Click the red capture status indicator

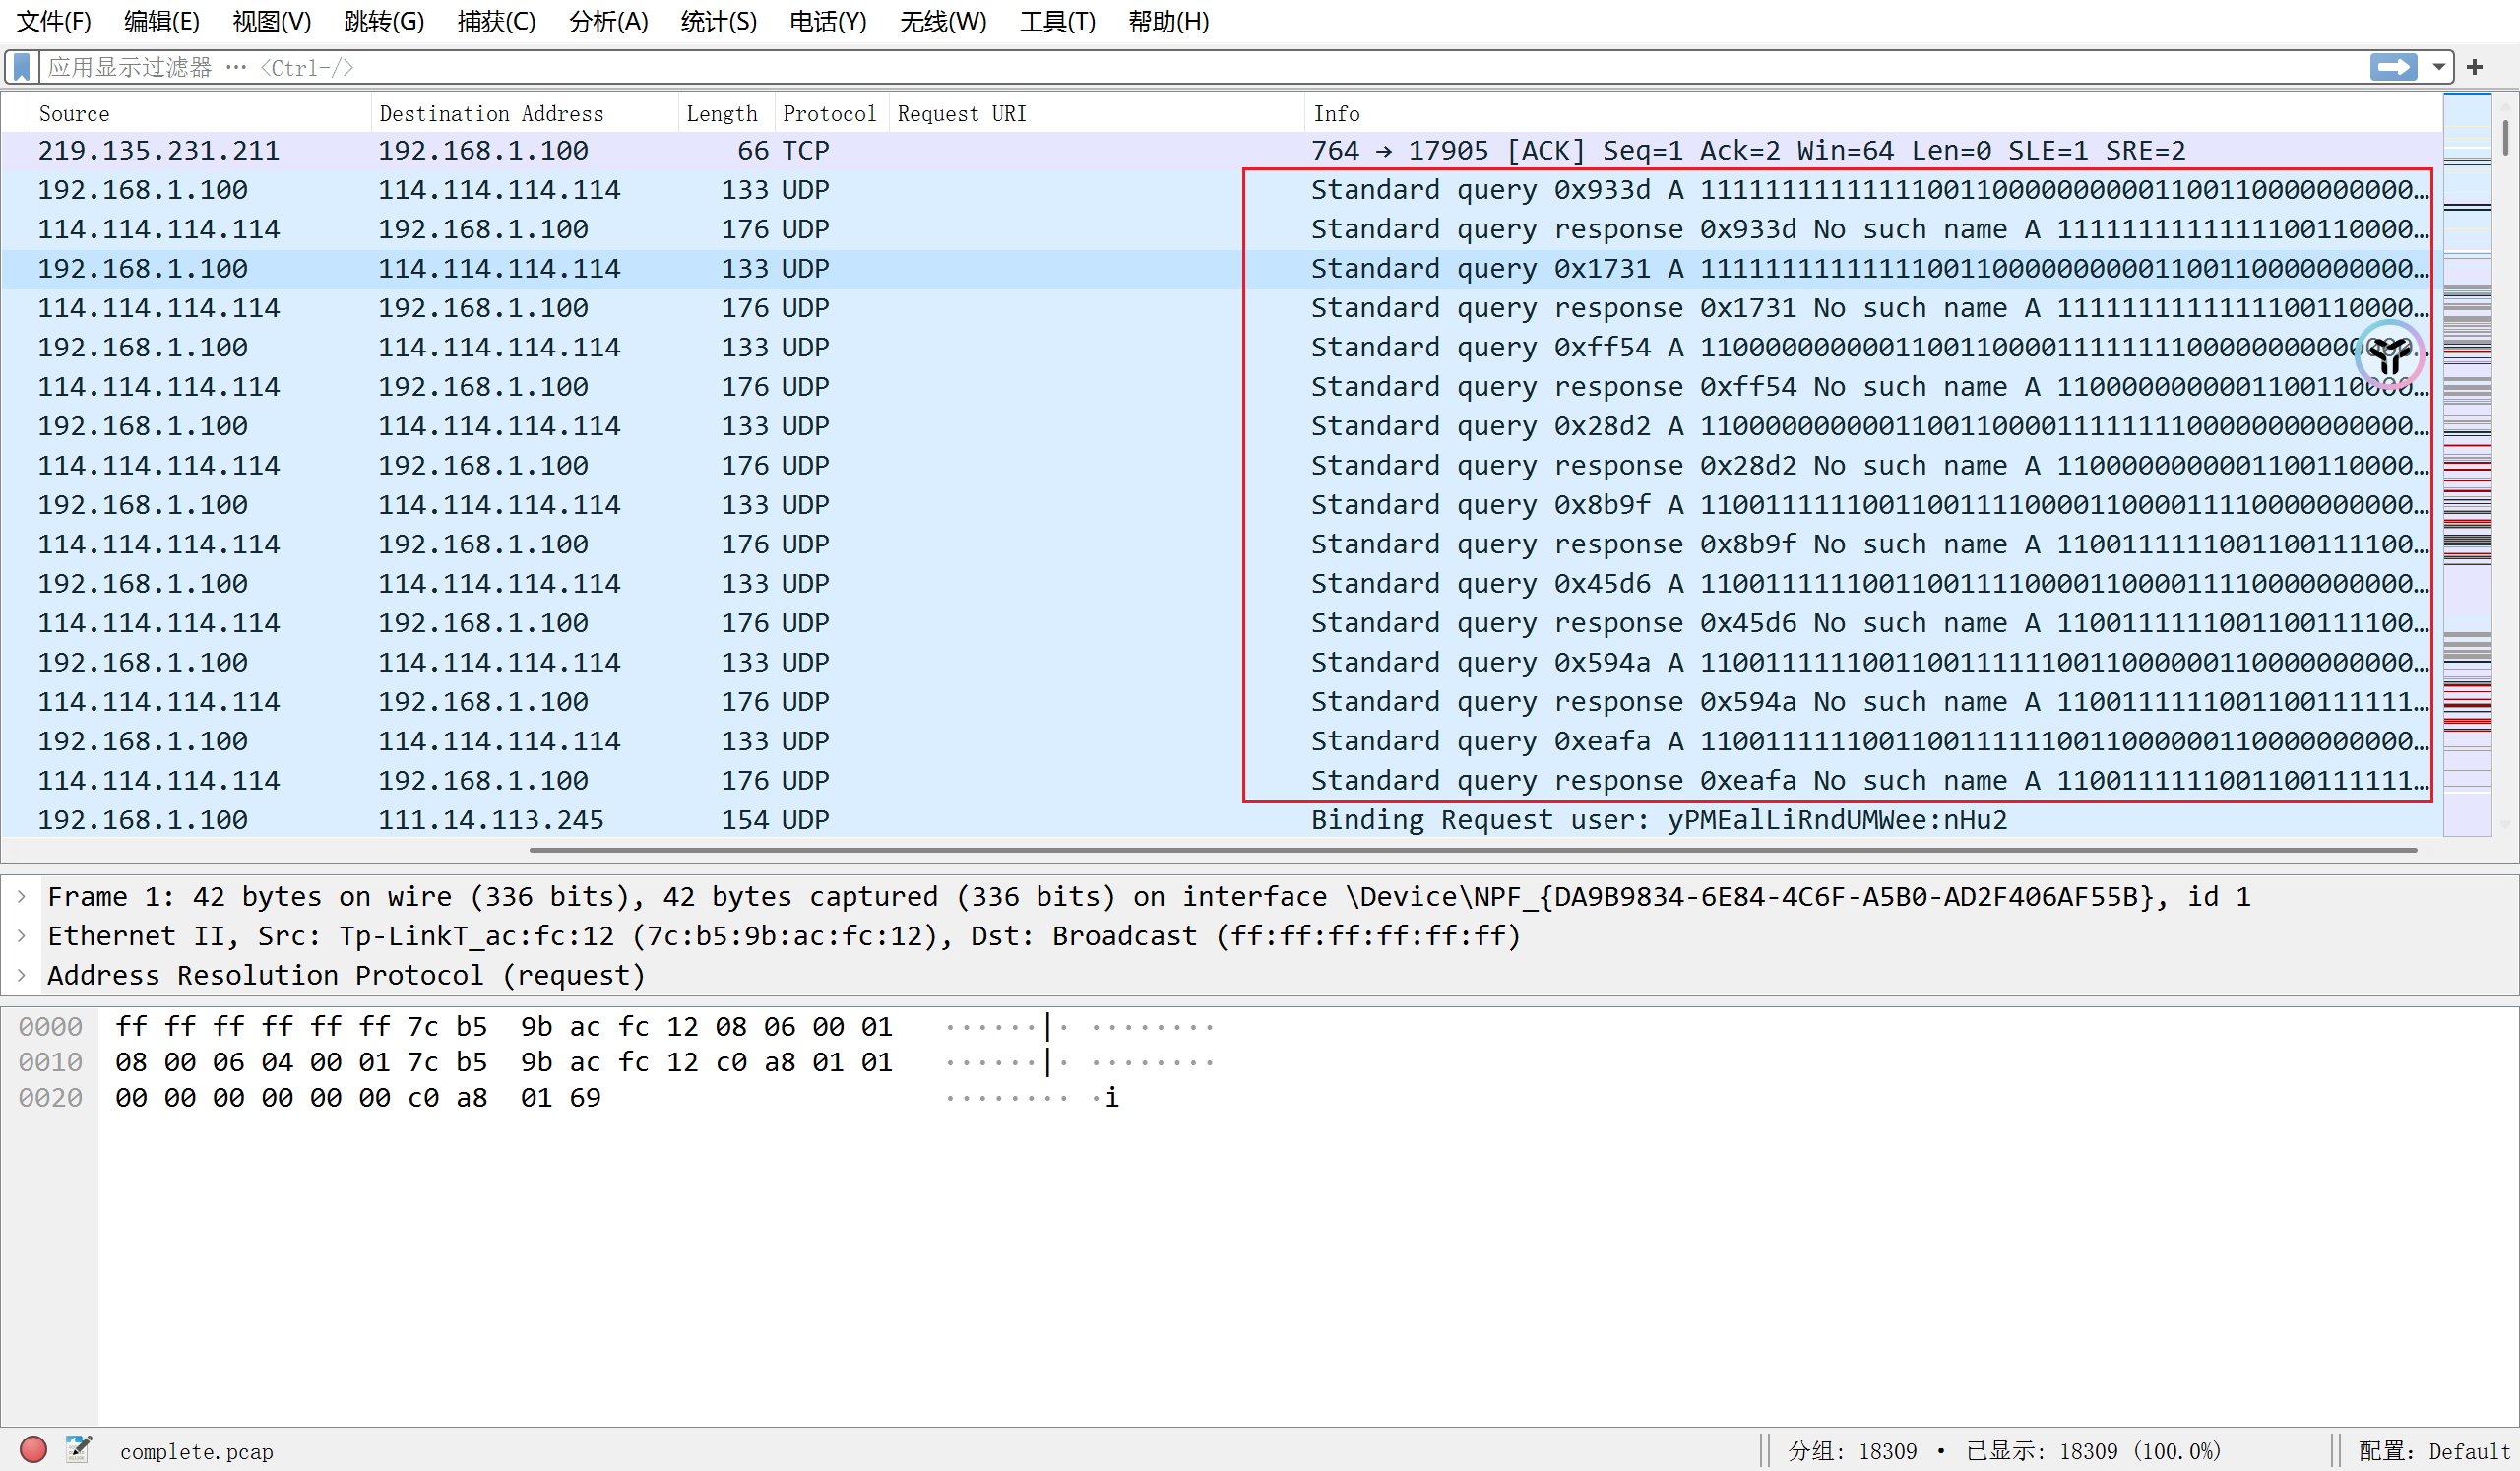(x=33, y=1449)
